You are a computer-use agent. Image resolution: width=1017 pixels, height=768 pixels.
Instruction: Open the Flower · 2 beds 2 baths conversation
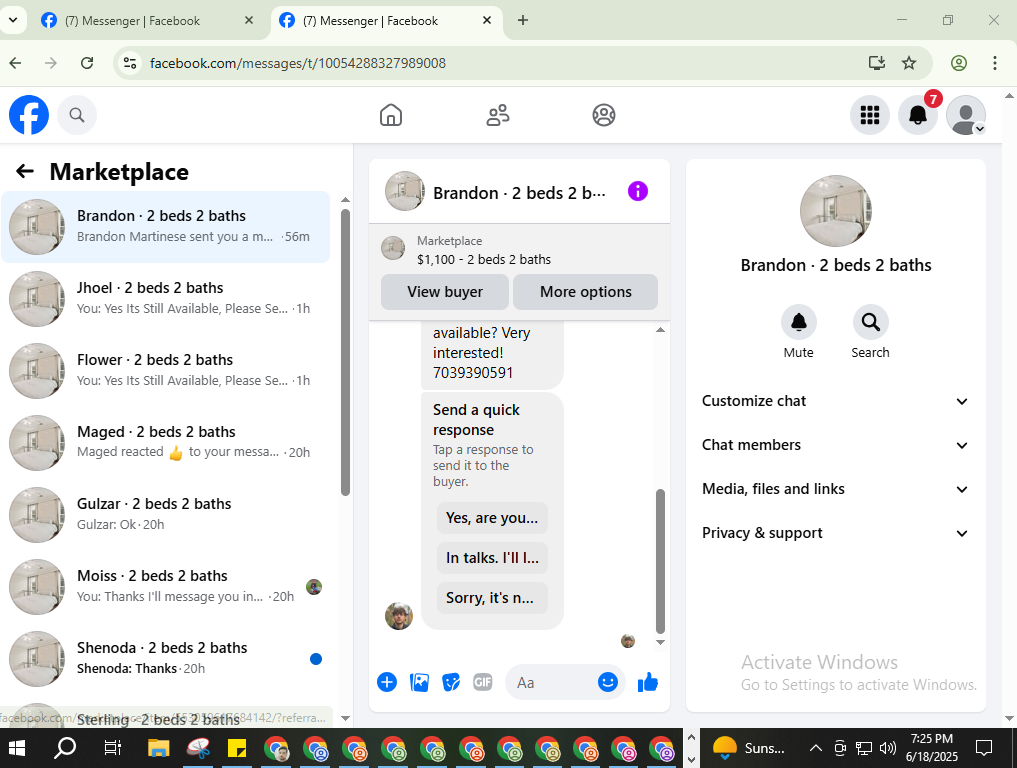[x=166, y=370]
